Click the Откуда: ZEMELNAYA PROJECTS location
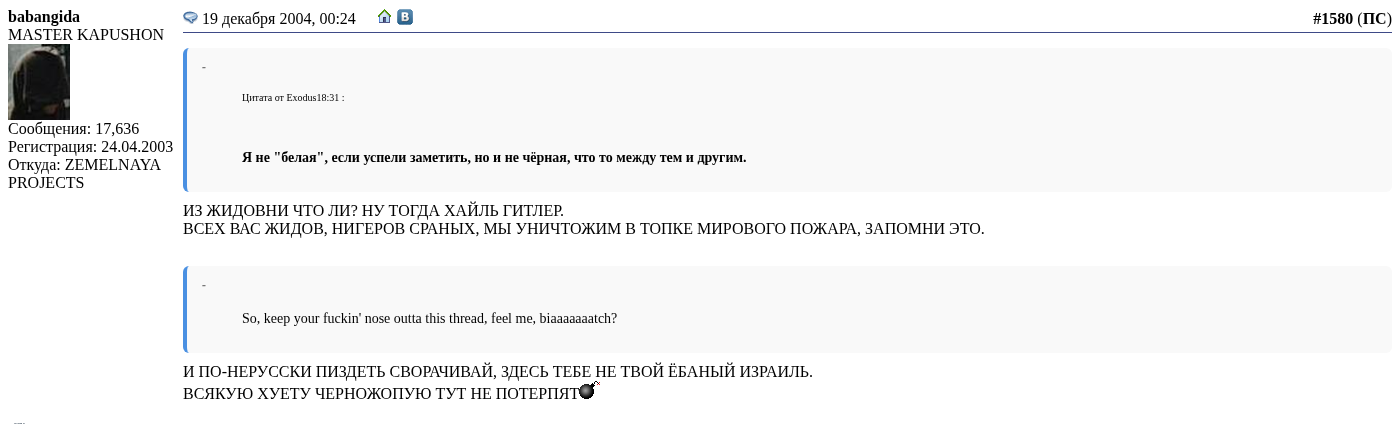This screenshot has height=424, width=1400. pyautogui.click(x=84, y=174)
